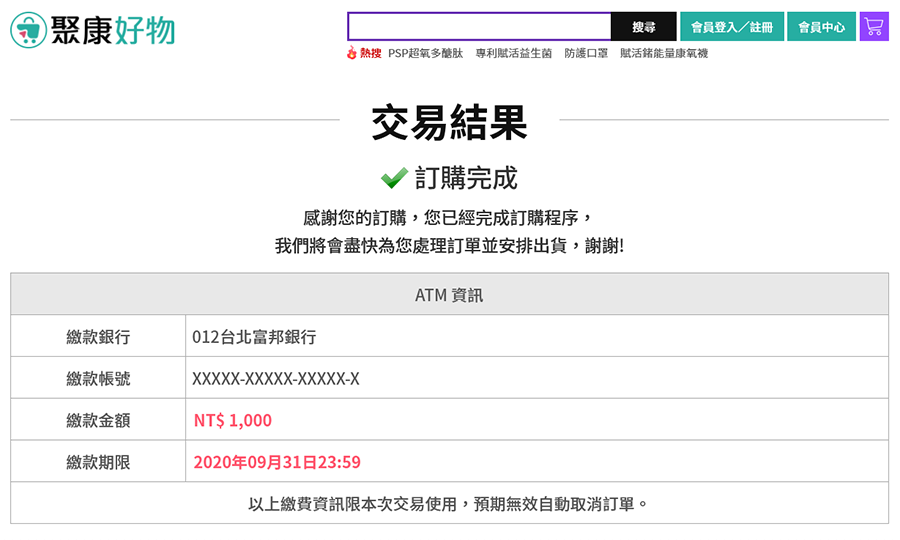Select the 繳款銀行 label cell
900x540 pixels.
coord(98,337)
